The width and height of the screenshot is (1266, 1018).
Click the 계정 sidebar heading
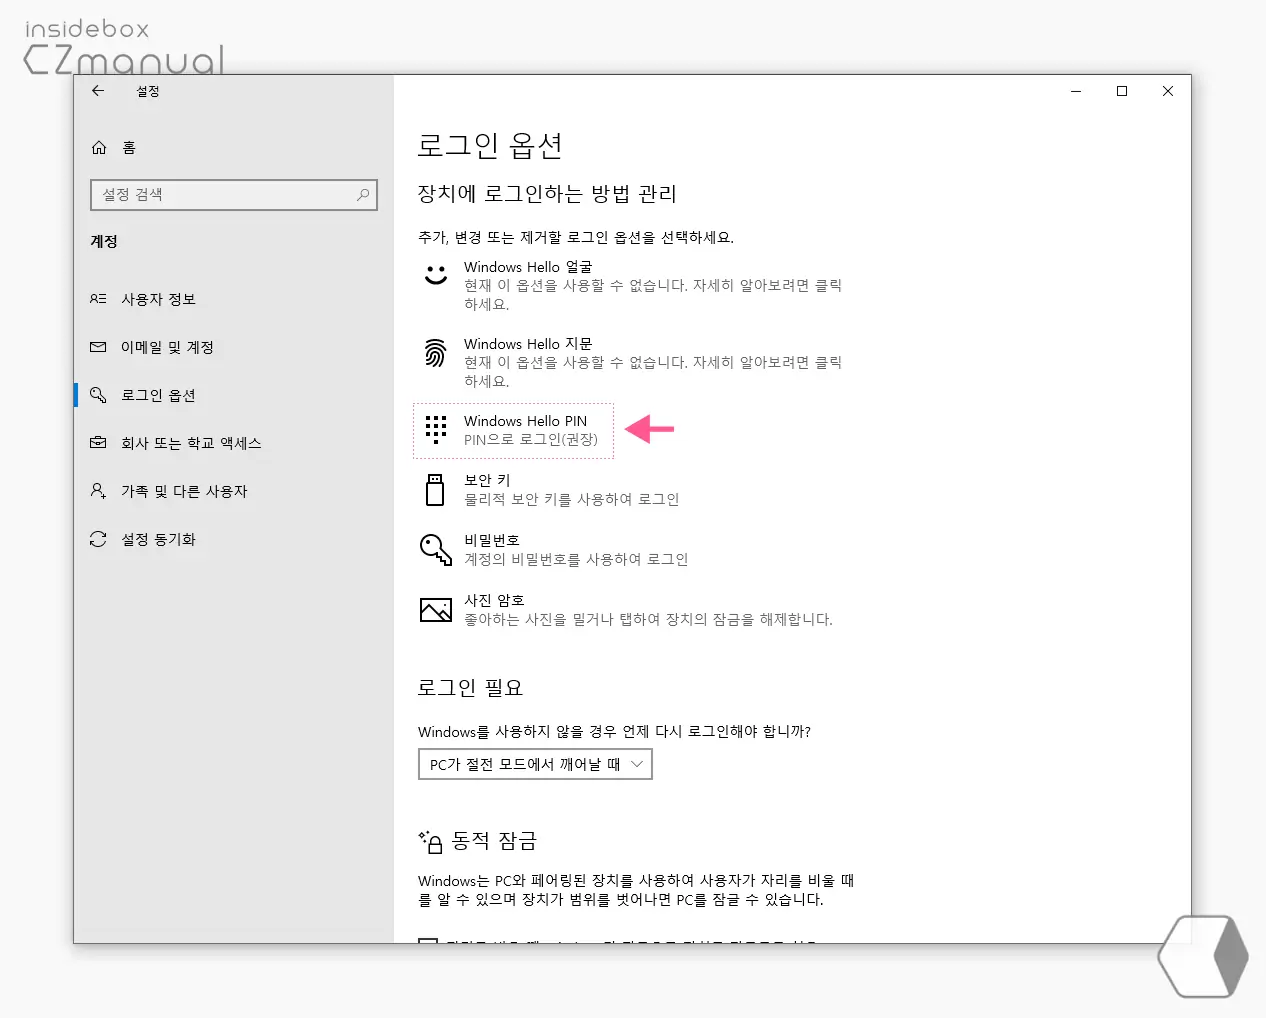(104, 241)
